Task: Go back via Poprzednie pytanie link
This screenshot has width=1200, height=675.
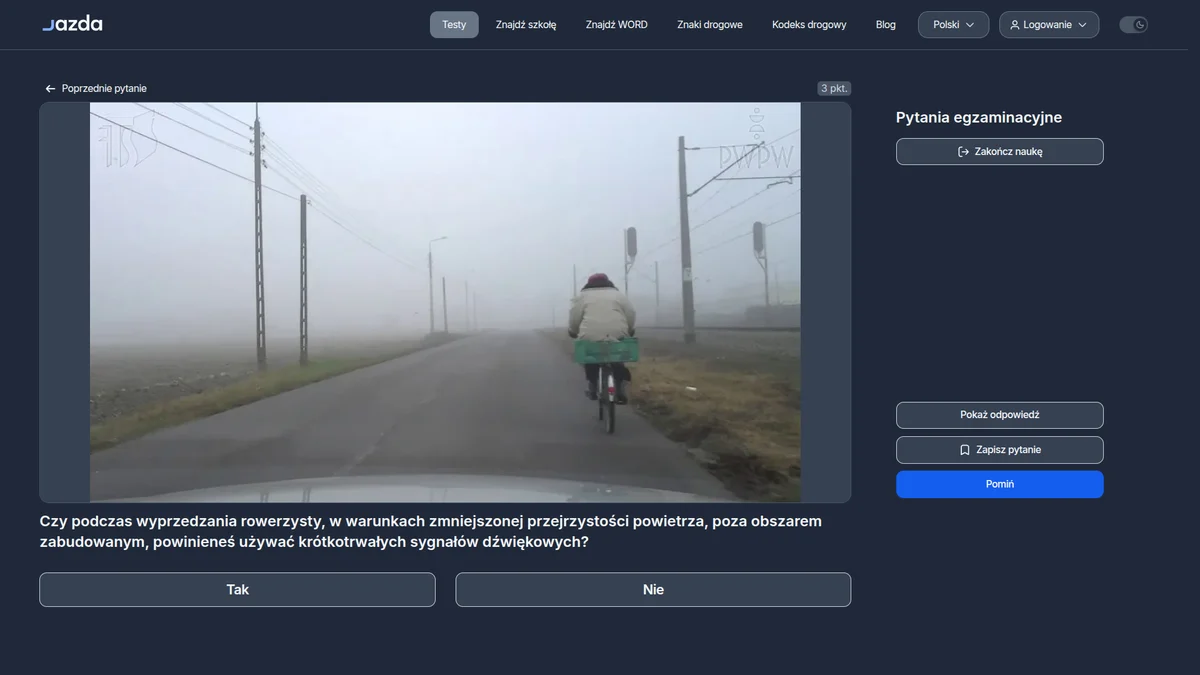Action: pyautogui.click(x=95, y=88)
